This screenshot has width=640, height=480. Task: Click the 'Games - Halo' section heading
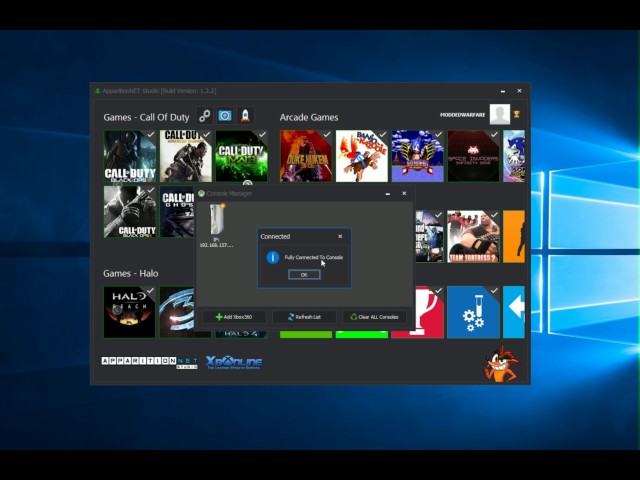(131, 273)
